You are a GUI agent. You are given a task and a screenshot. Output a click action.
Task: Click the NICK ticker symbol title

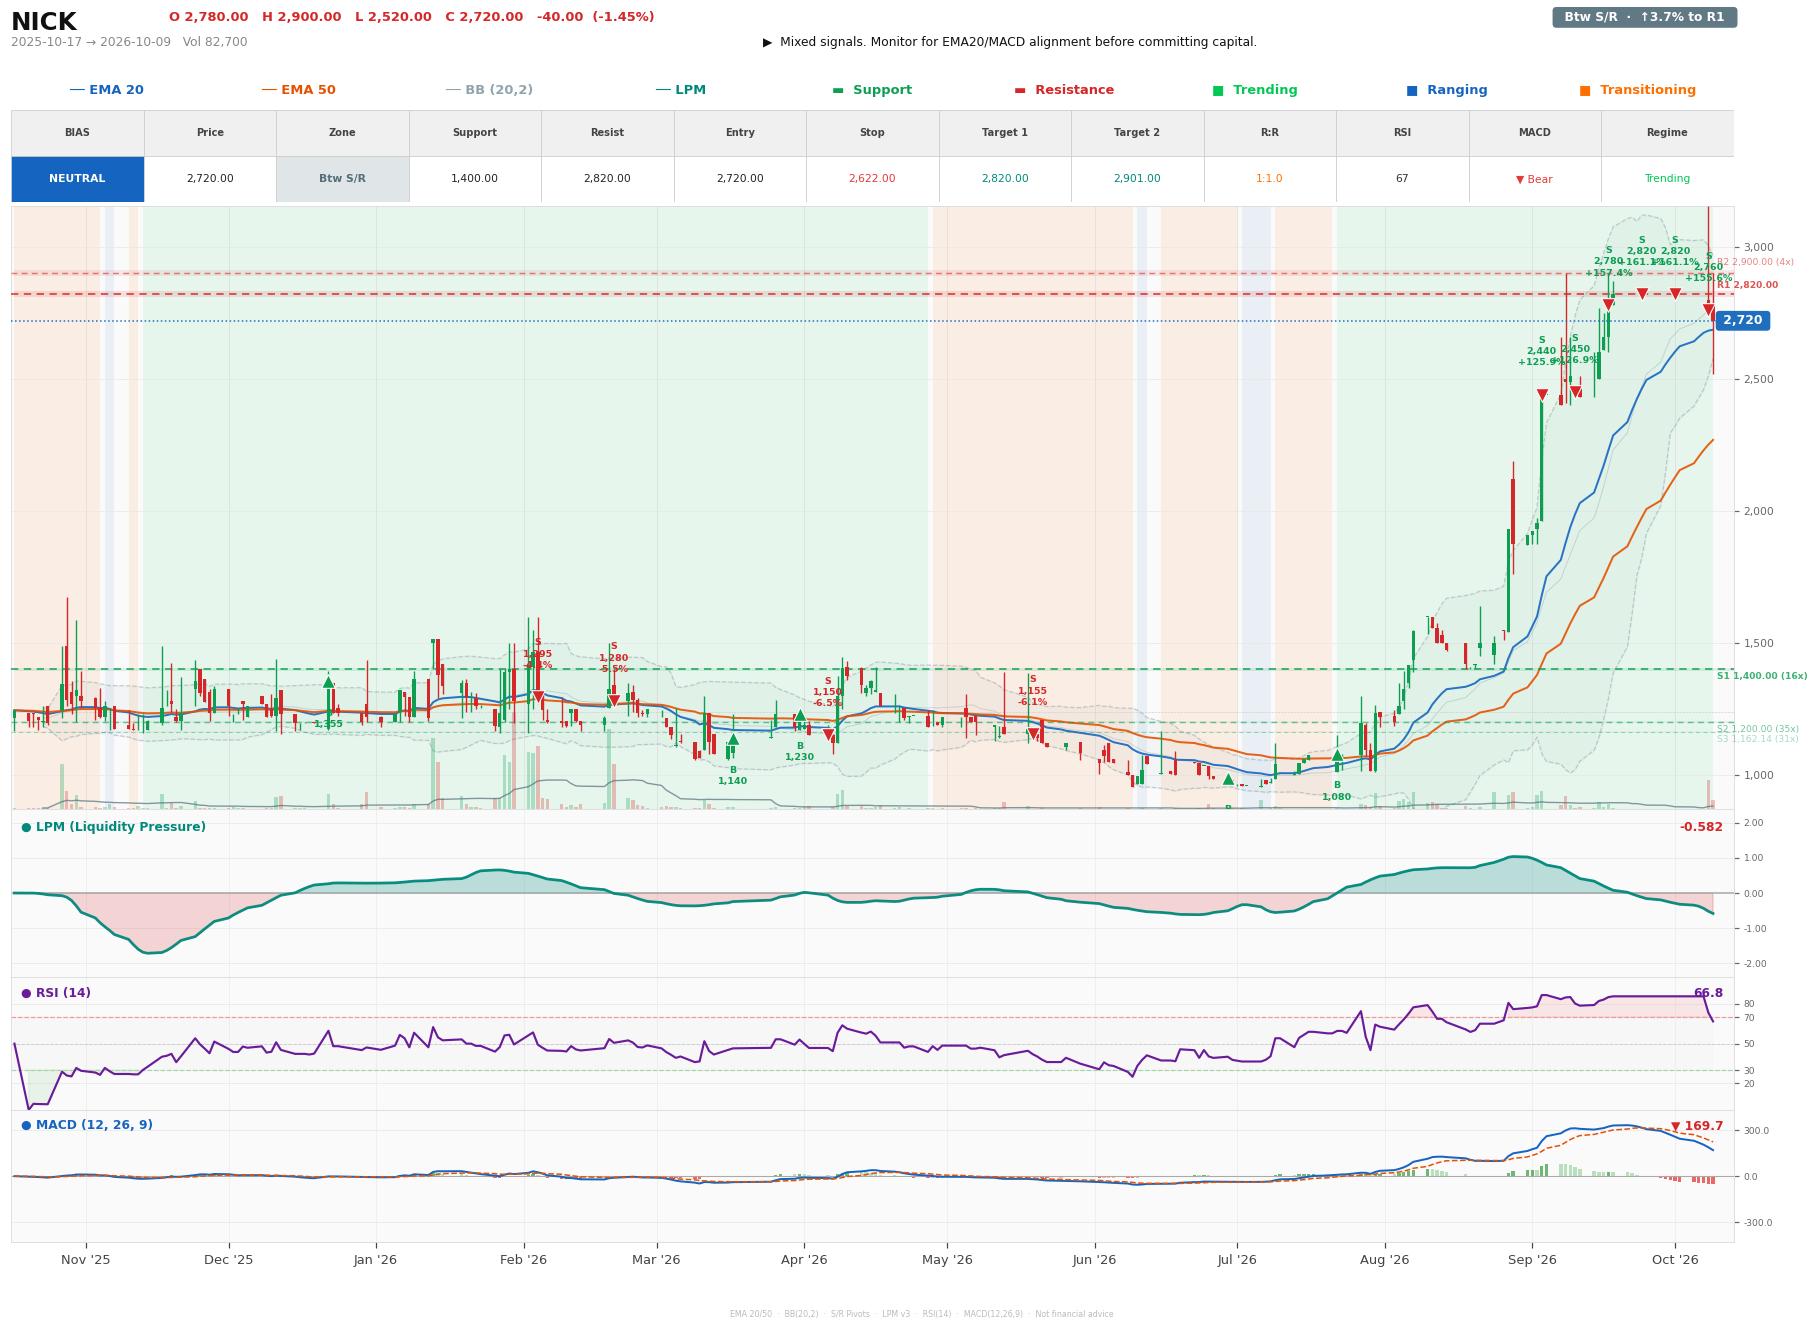coord(43,22)
